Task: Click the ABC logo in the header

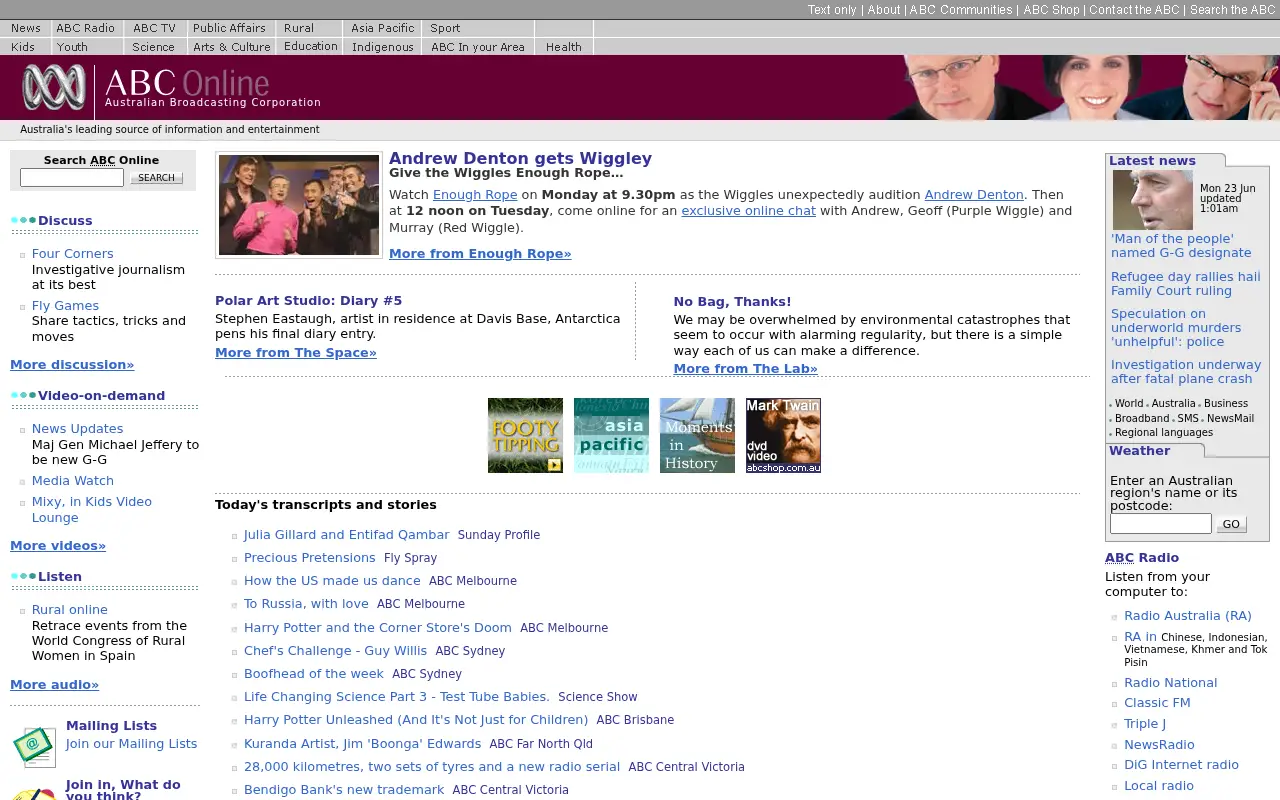Action: point(54,87)
